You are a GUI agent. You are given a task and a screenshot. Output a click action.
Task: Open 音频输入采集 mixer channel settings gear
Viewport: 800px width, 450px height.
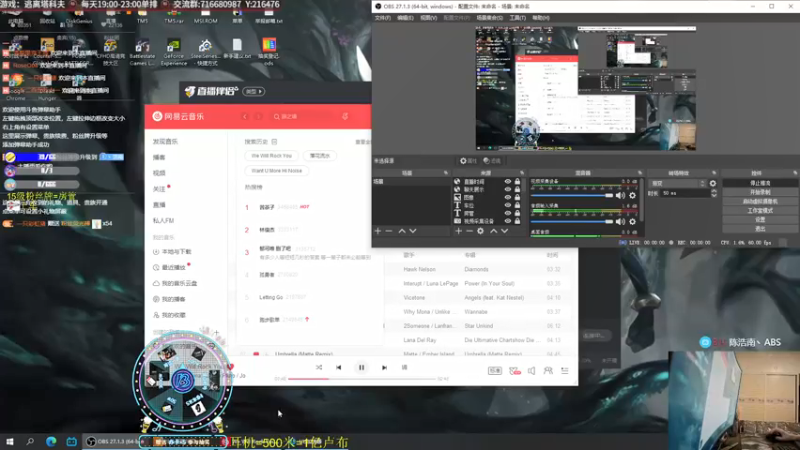633,221
